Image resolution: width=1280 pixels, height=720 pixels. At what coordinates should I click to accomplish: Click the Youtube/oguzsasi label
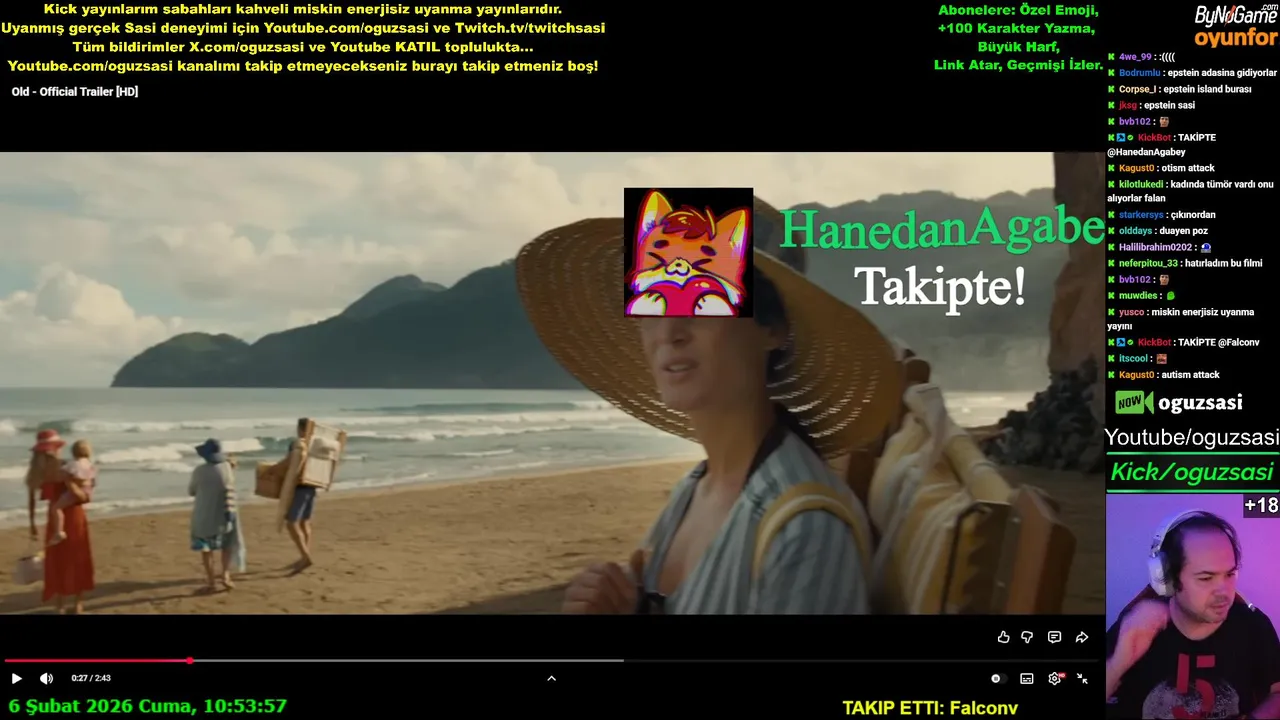(x=1192, y=437)
